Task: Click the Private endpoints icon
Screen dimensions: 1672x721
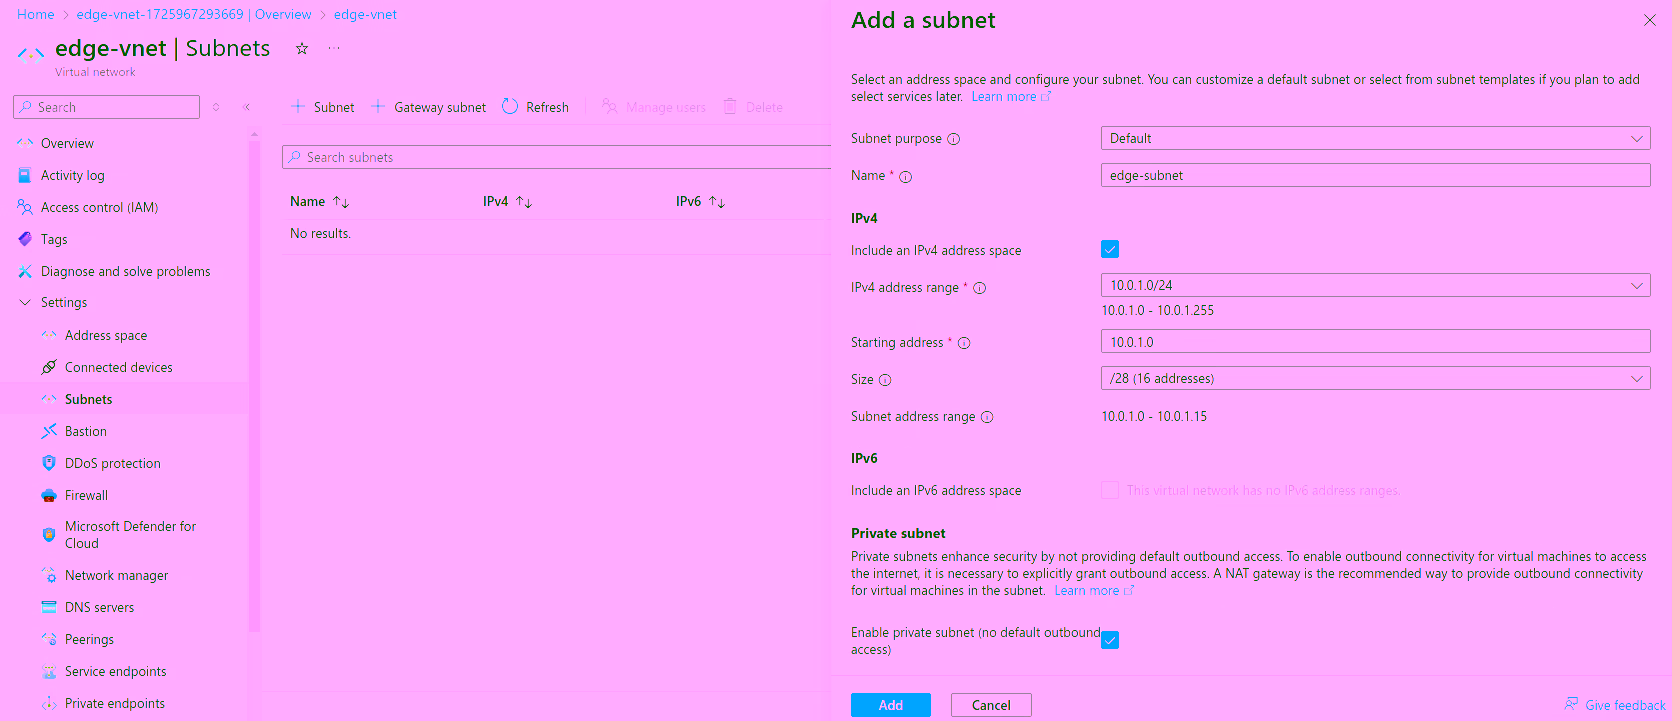Action: pos(49,703)
